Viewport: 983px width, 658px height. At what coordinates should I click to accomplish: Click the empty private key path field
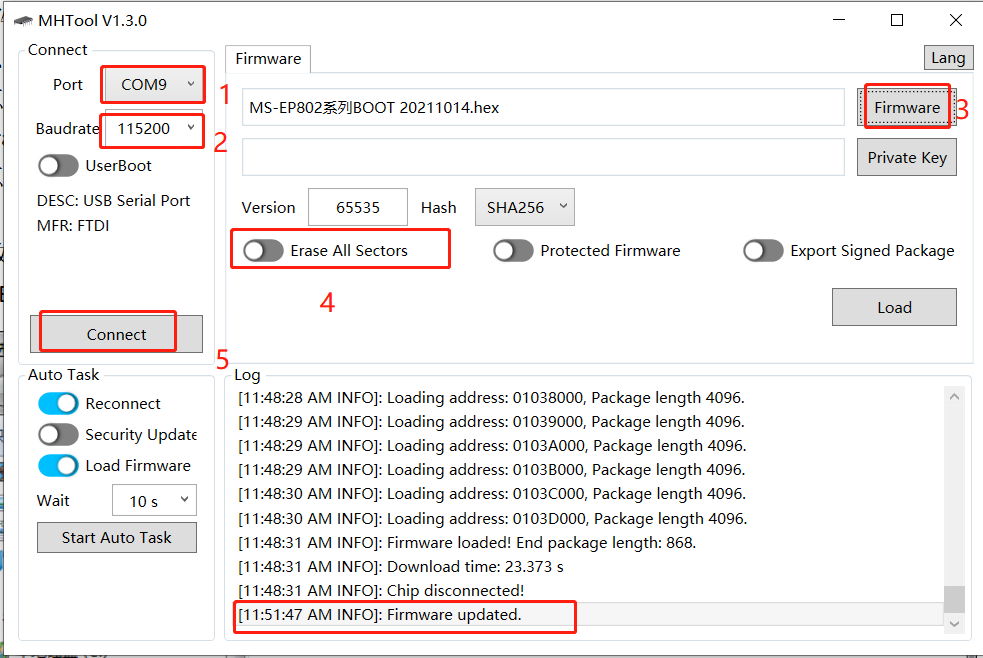pos(543,157)
